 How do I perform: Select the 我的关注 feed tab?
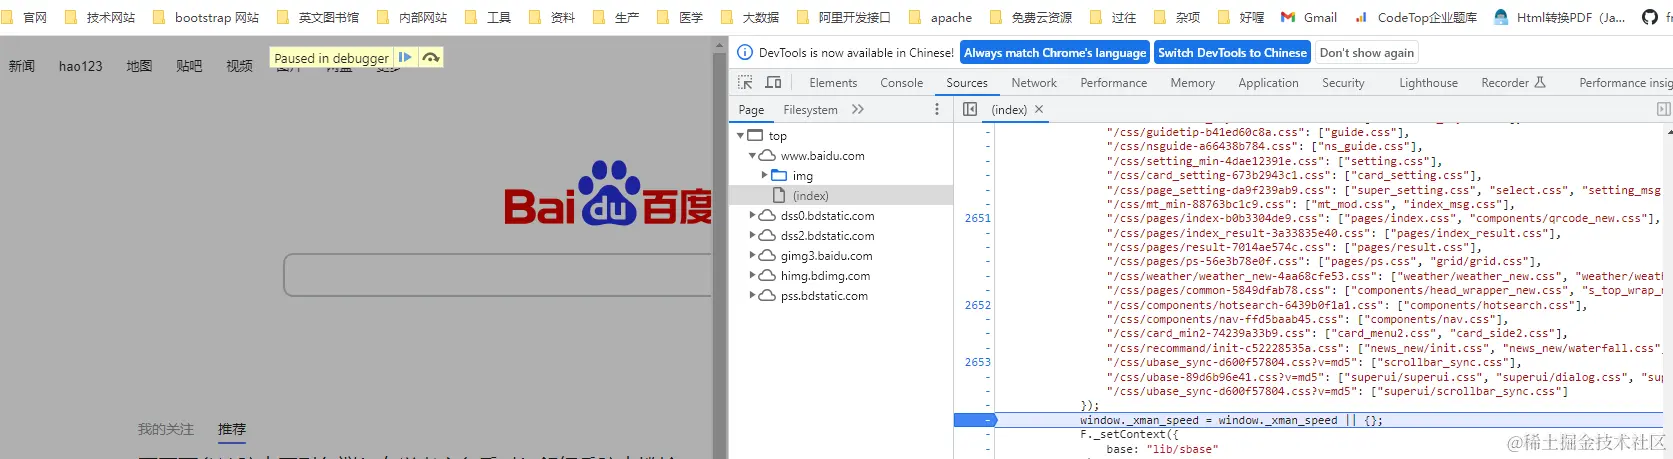tap(166, 429)
